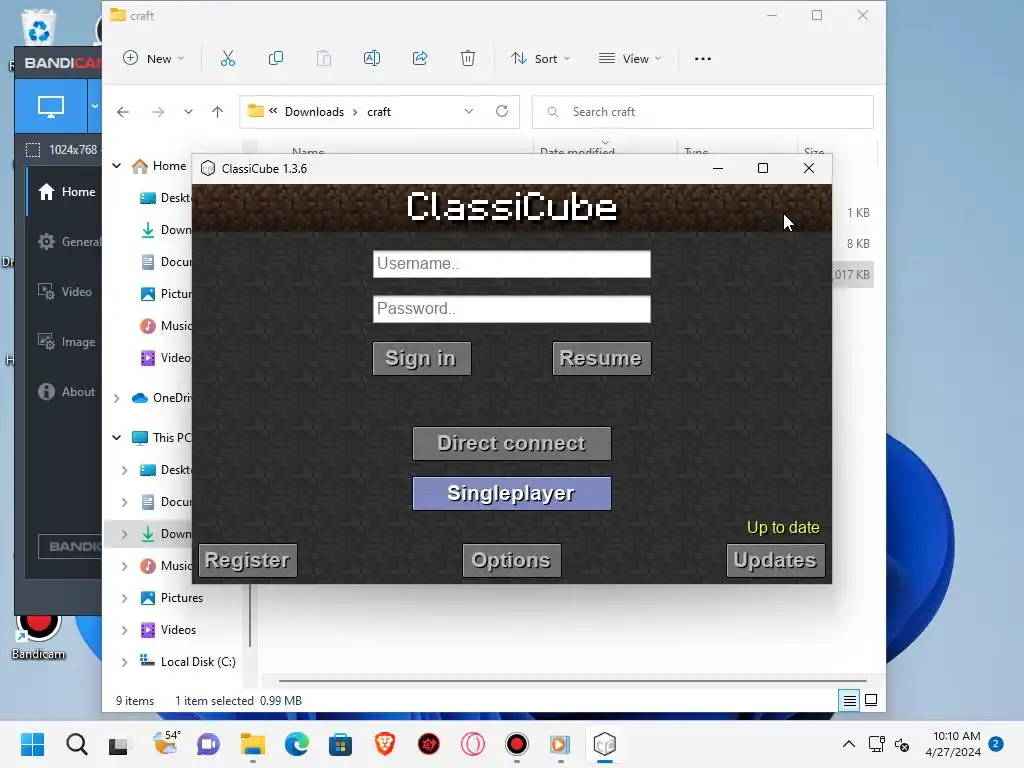Click the Register button in ClassiCube
This screenshot has width=1024, height=768.
[248, 560]
